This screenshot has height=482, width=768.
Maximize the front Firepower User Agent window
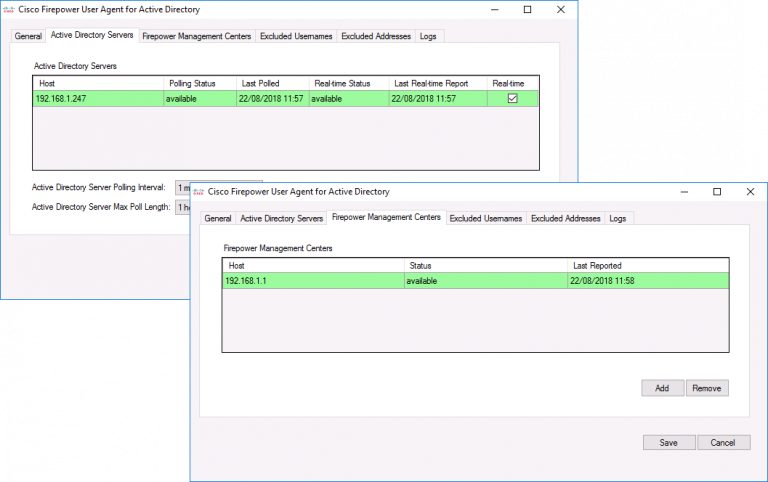click(717, 192)
